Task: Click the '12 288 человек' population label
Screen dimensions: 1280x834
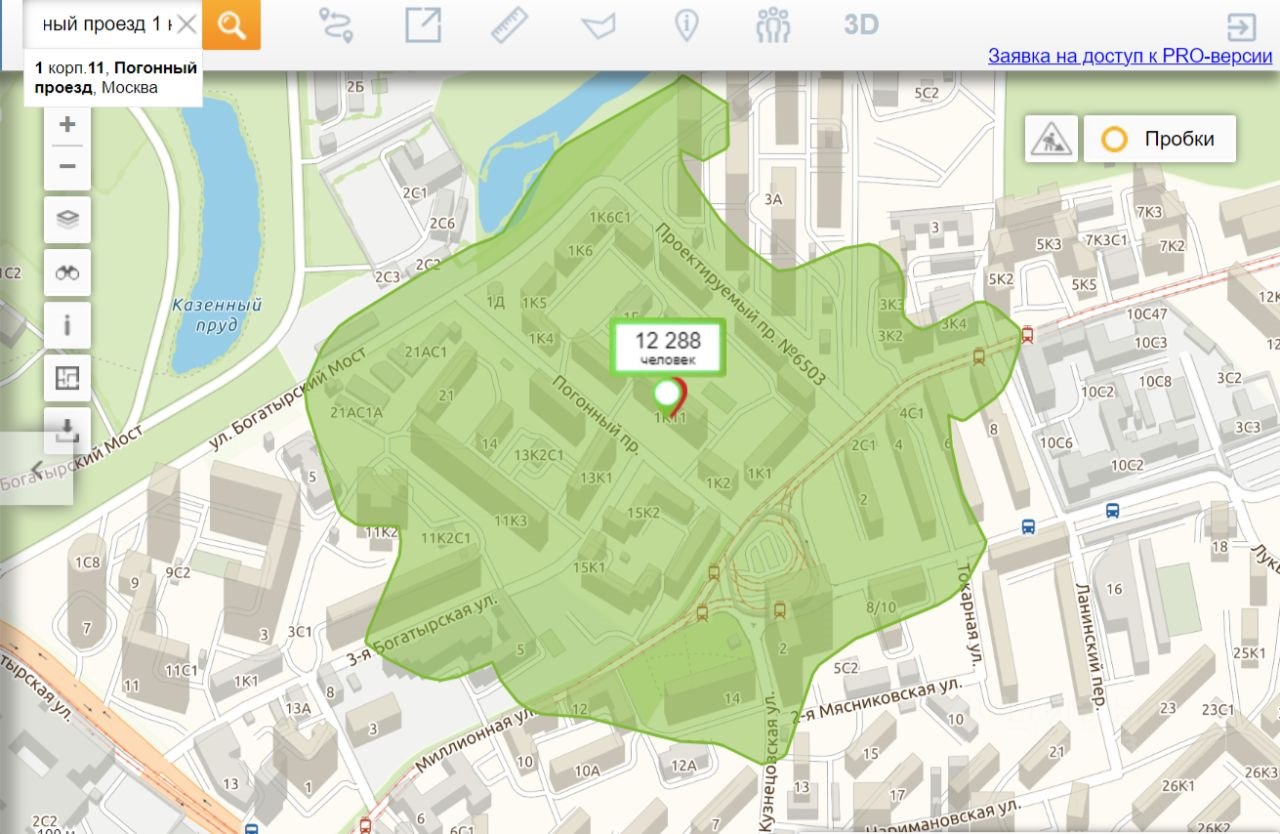Action: click(x=669, y=347)
